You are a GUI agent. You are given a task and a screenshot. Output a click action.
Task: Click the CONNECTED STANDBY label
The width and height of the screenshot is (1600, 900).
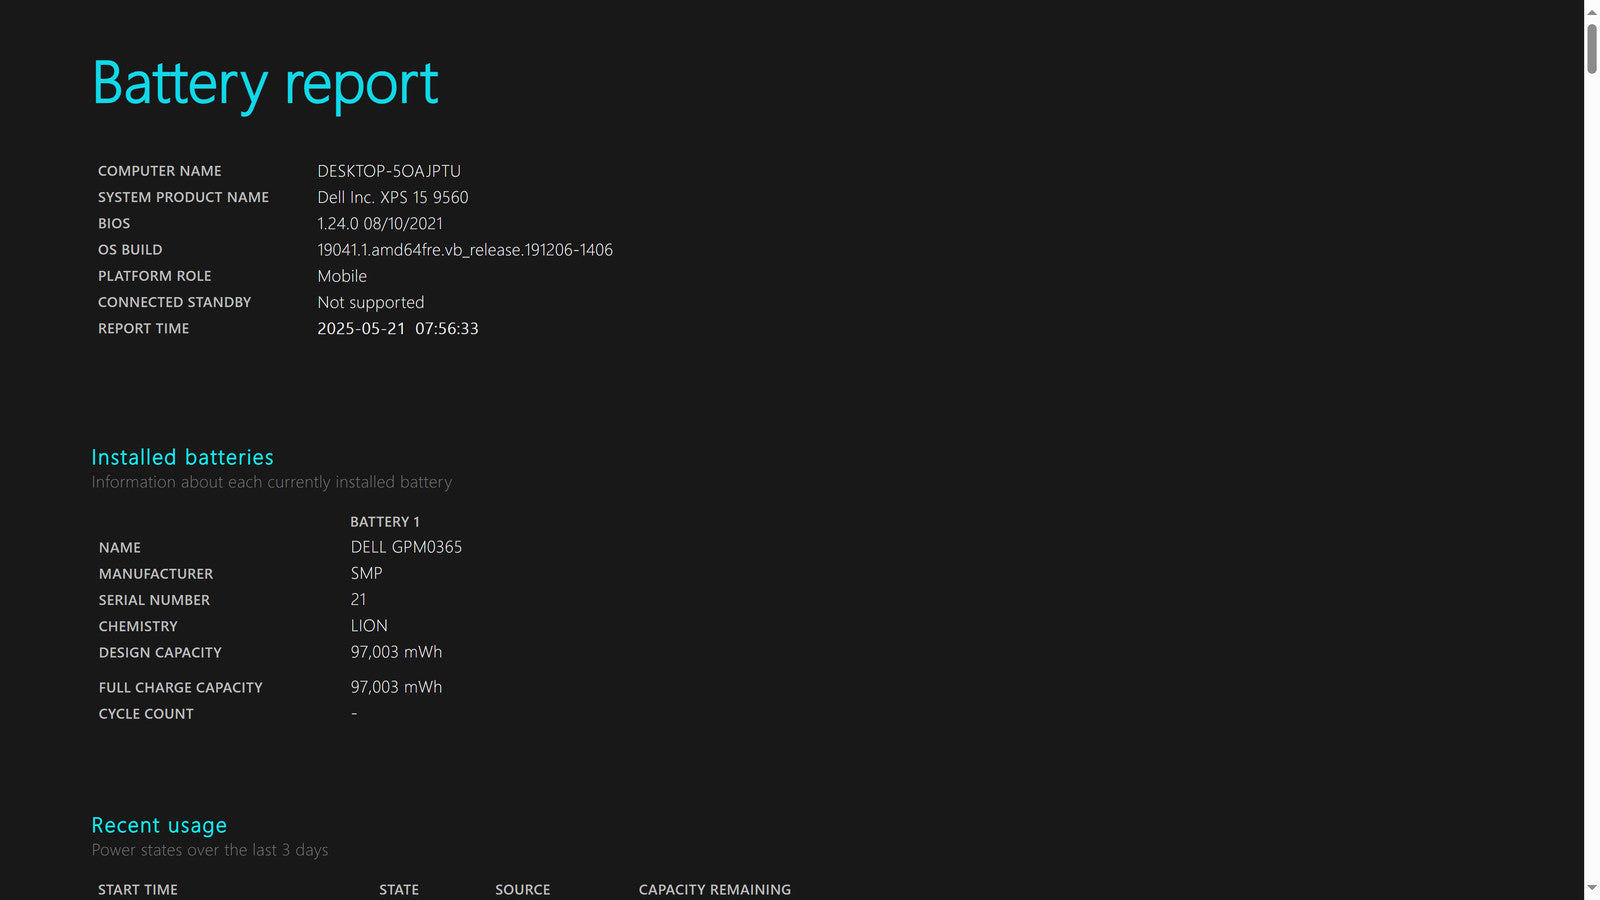point(174,302)
